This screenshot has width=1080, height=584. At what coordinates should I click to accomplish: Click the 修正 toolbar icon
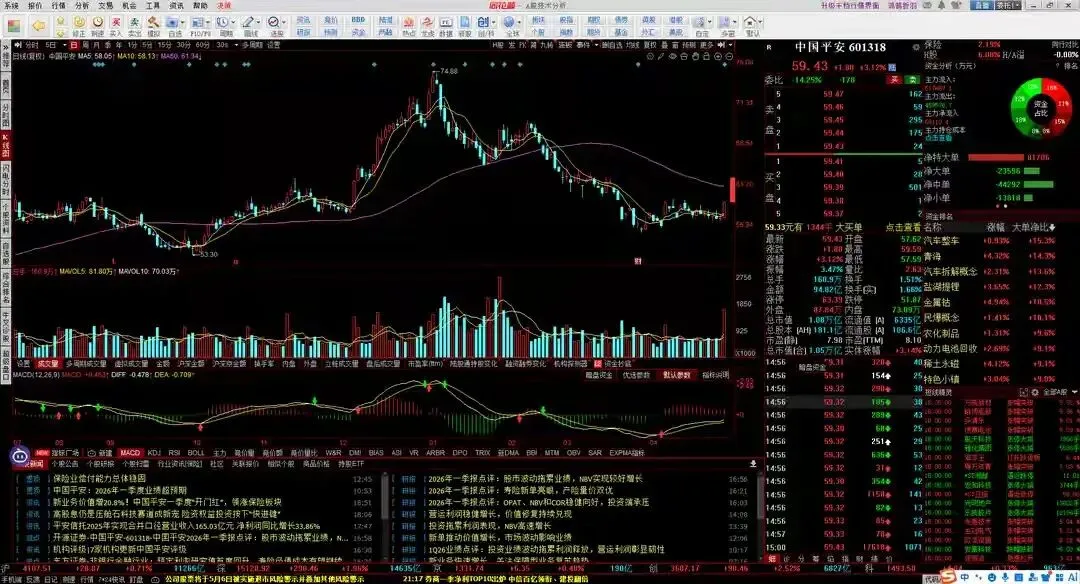[x=79, y=25]
